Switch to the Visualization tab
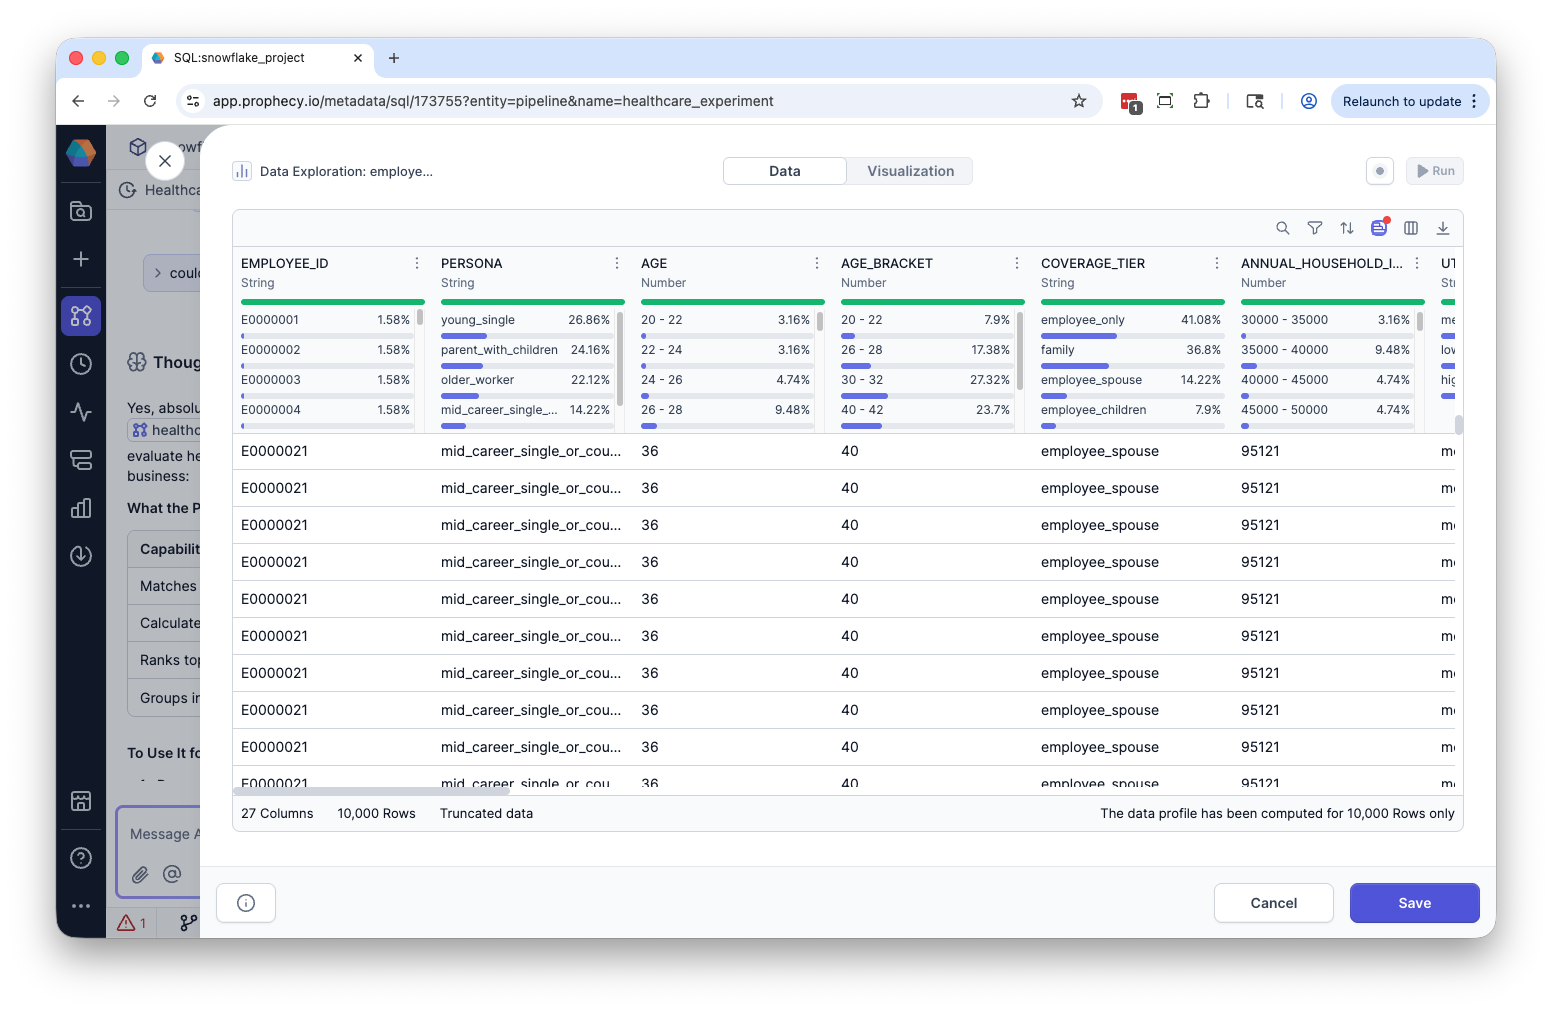Image resolution: width=1552 pixels, height=1012 pixels. tap(910, 171)
